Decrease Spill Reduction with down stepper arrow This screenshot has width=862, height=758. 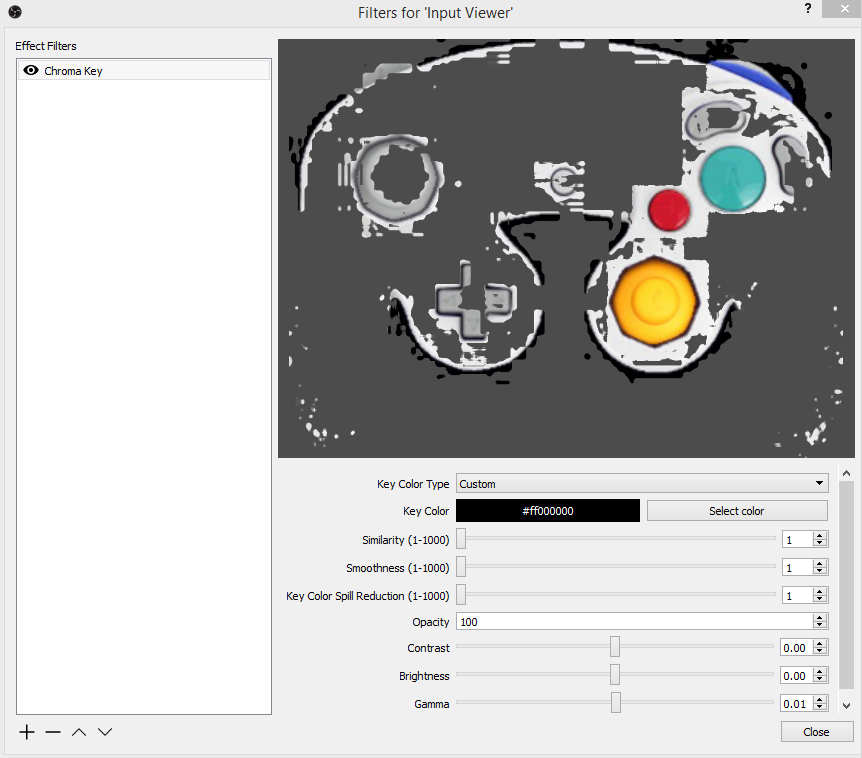pos(820,600)
